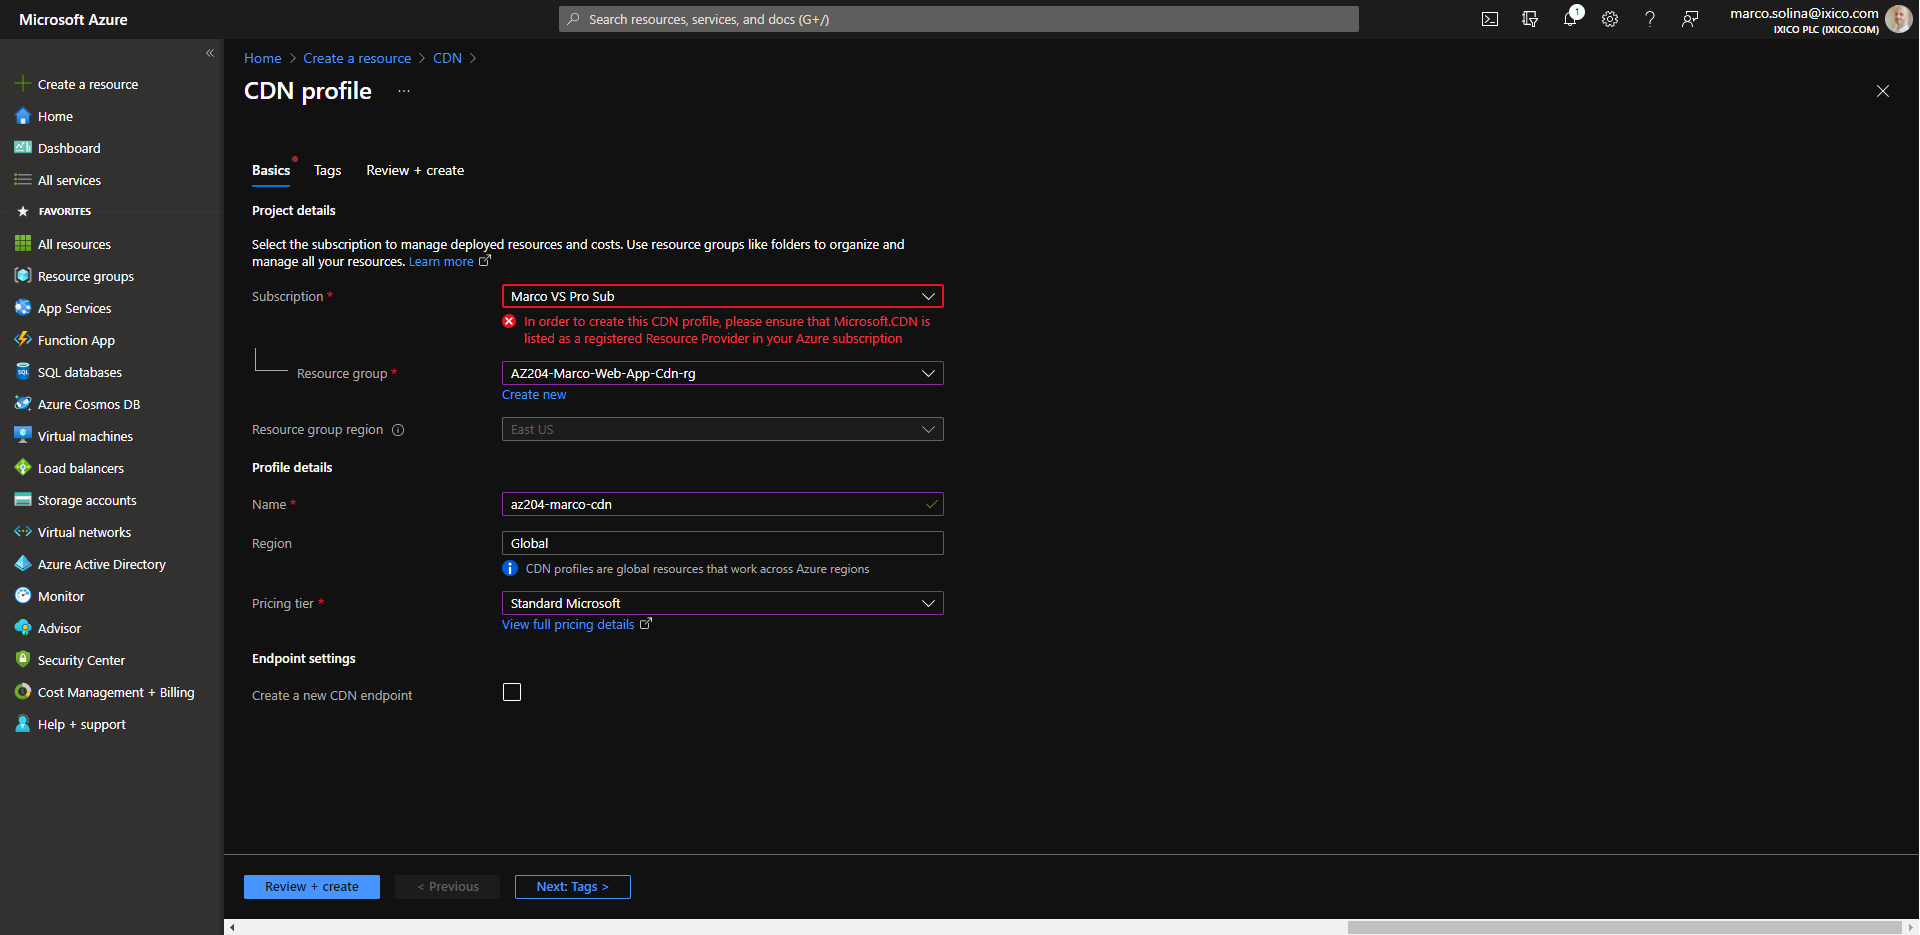Open the feedback icon in top bar
The image size is (1920, 935).
[x=1690, y=19]
